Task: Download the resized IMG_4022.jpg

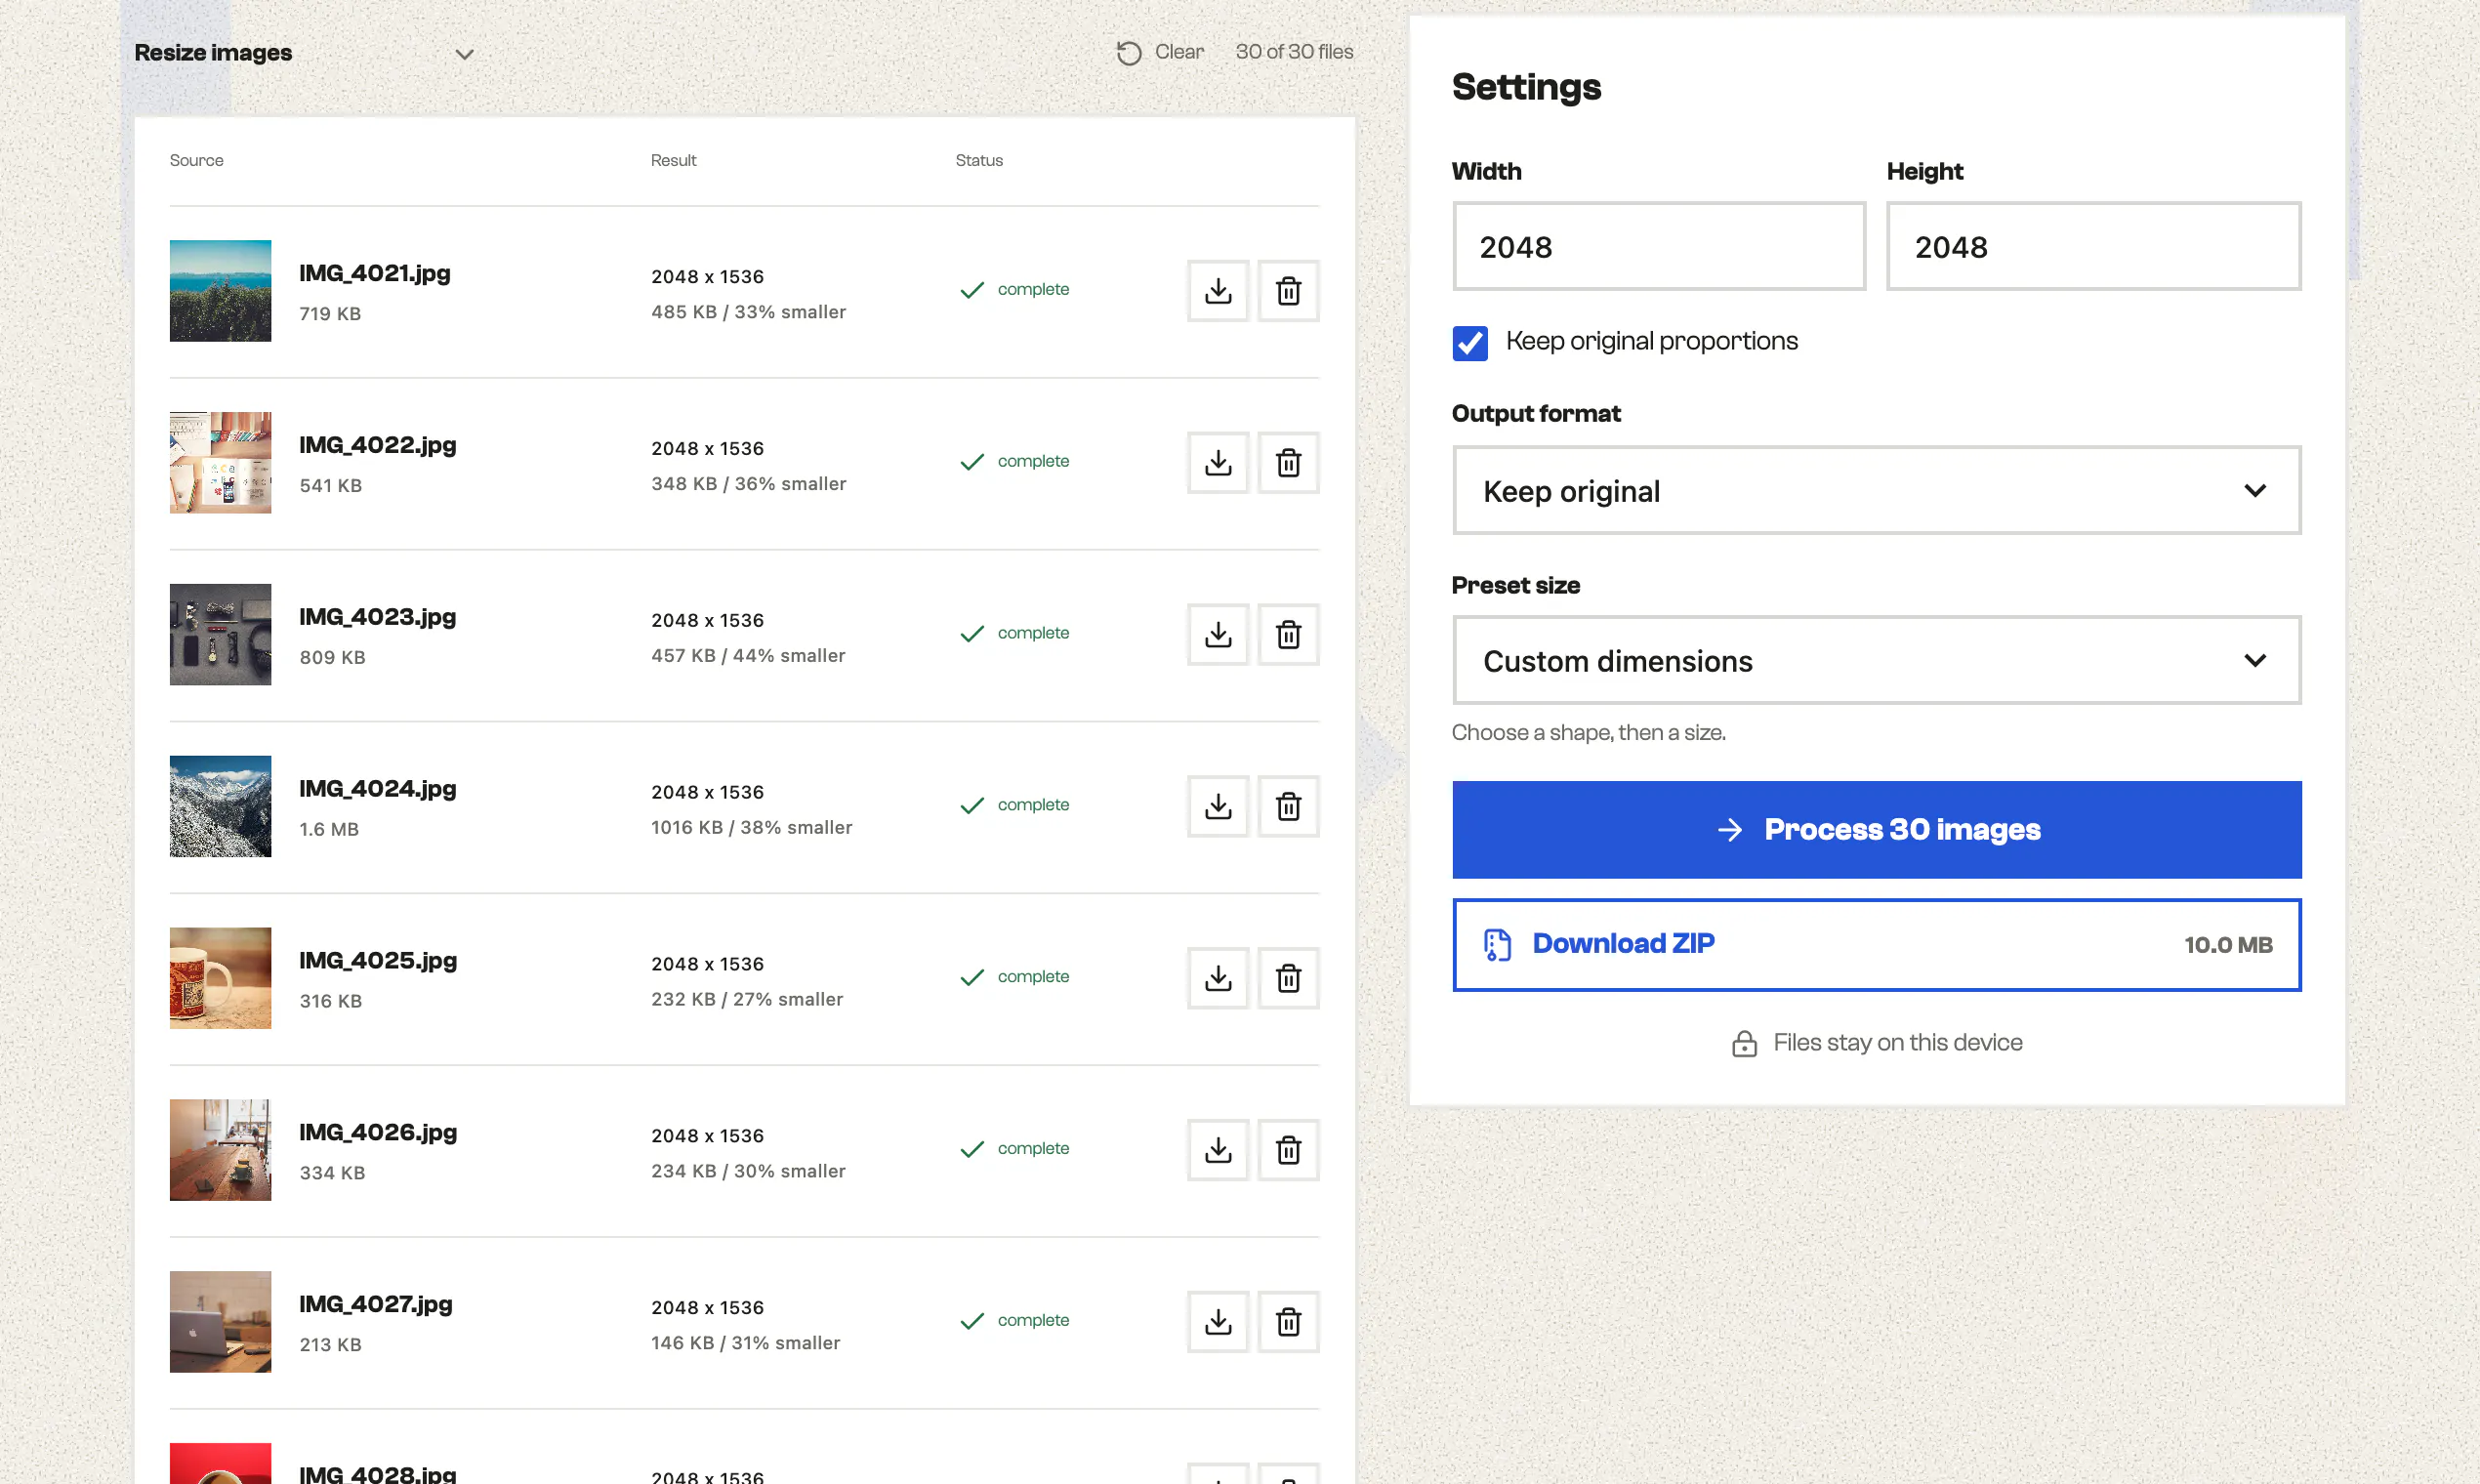Action: pyautogui.click(x=1217, y=463)
